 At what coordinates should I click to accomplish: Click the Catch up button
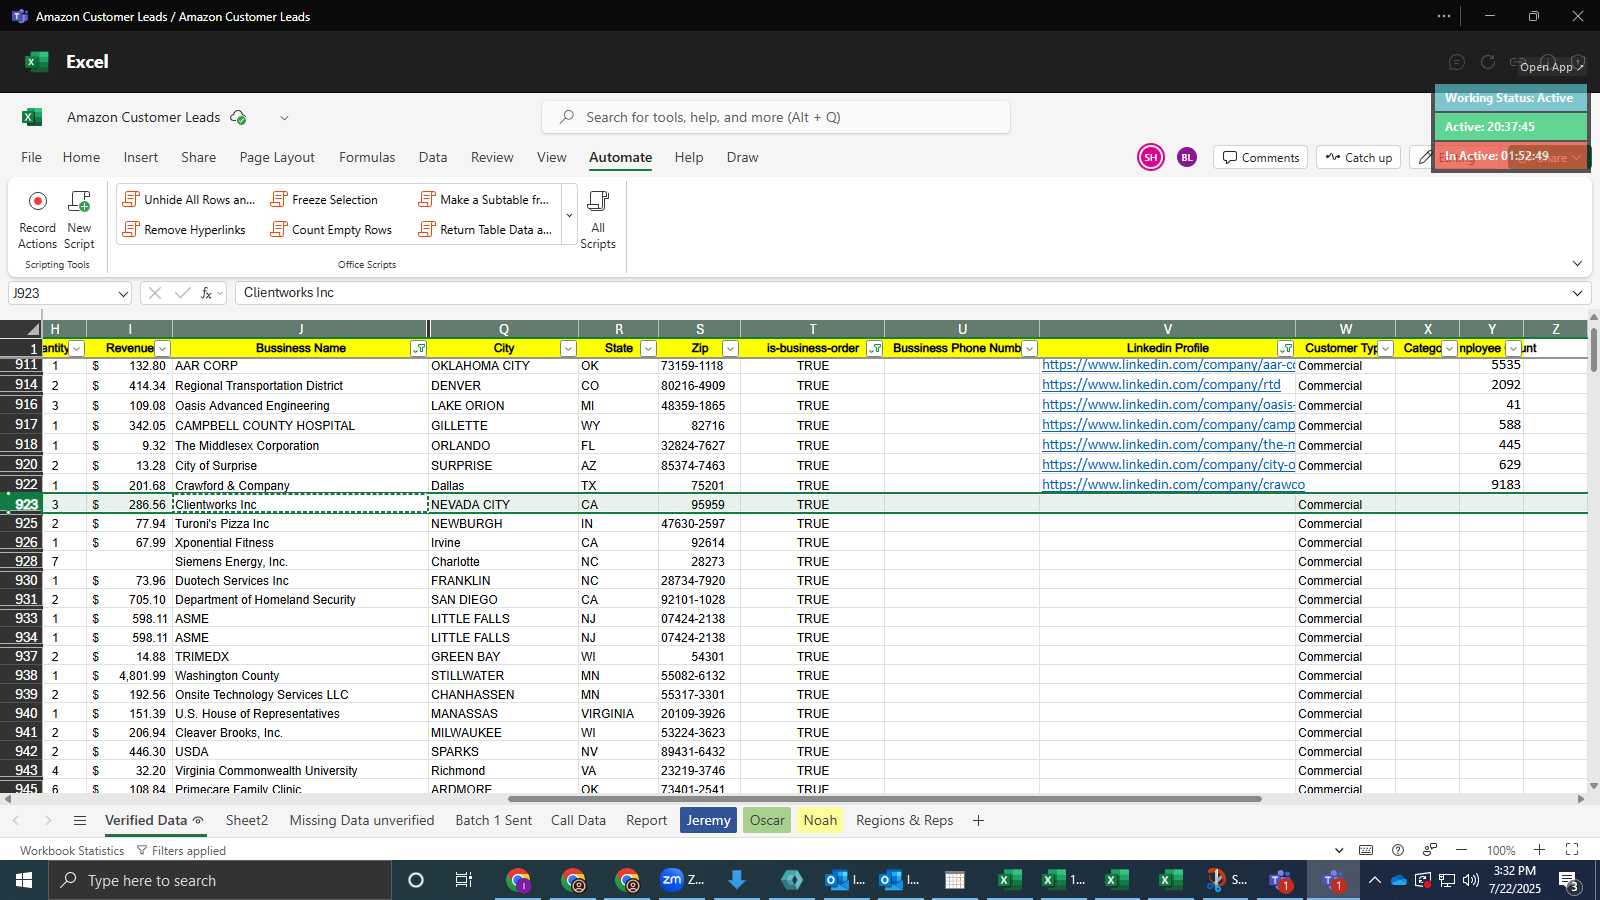[1358, 157]
